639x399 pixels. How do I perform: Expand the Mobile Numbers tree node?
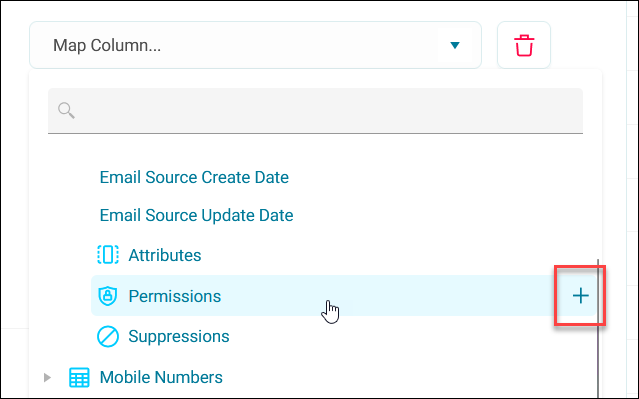point(47,377)
